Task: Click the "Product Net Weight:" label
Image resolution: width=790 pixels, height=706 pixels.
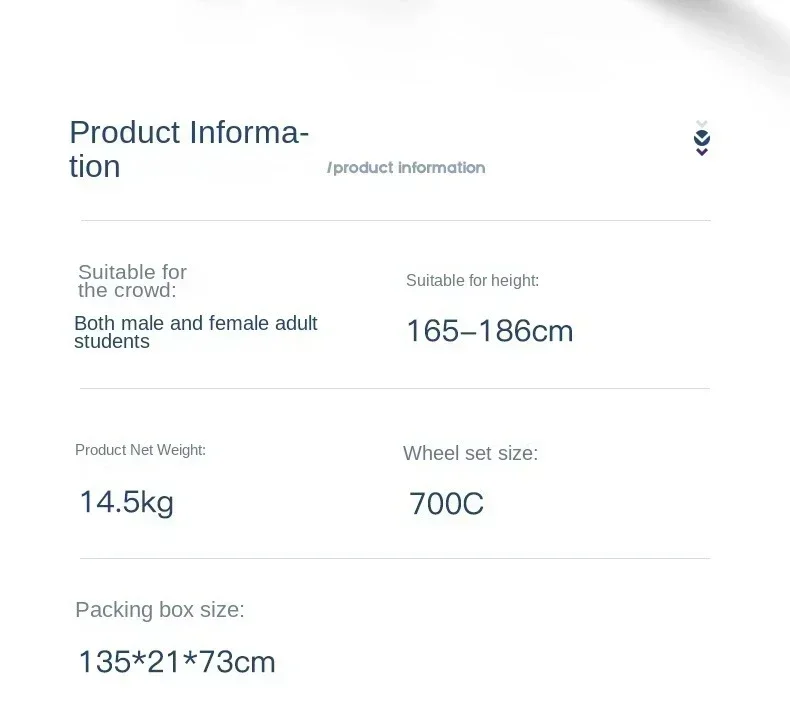Action: tap(140, 450)
